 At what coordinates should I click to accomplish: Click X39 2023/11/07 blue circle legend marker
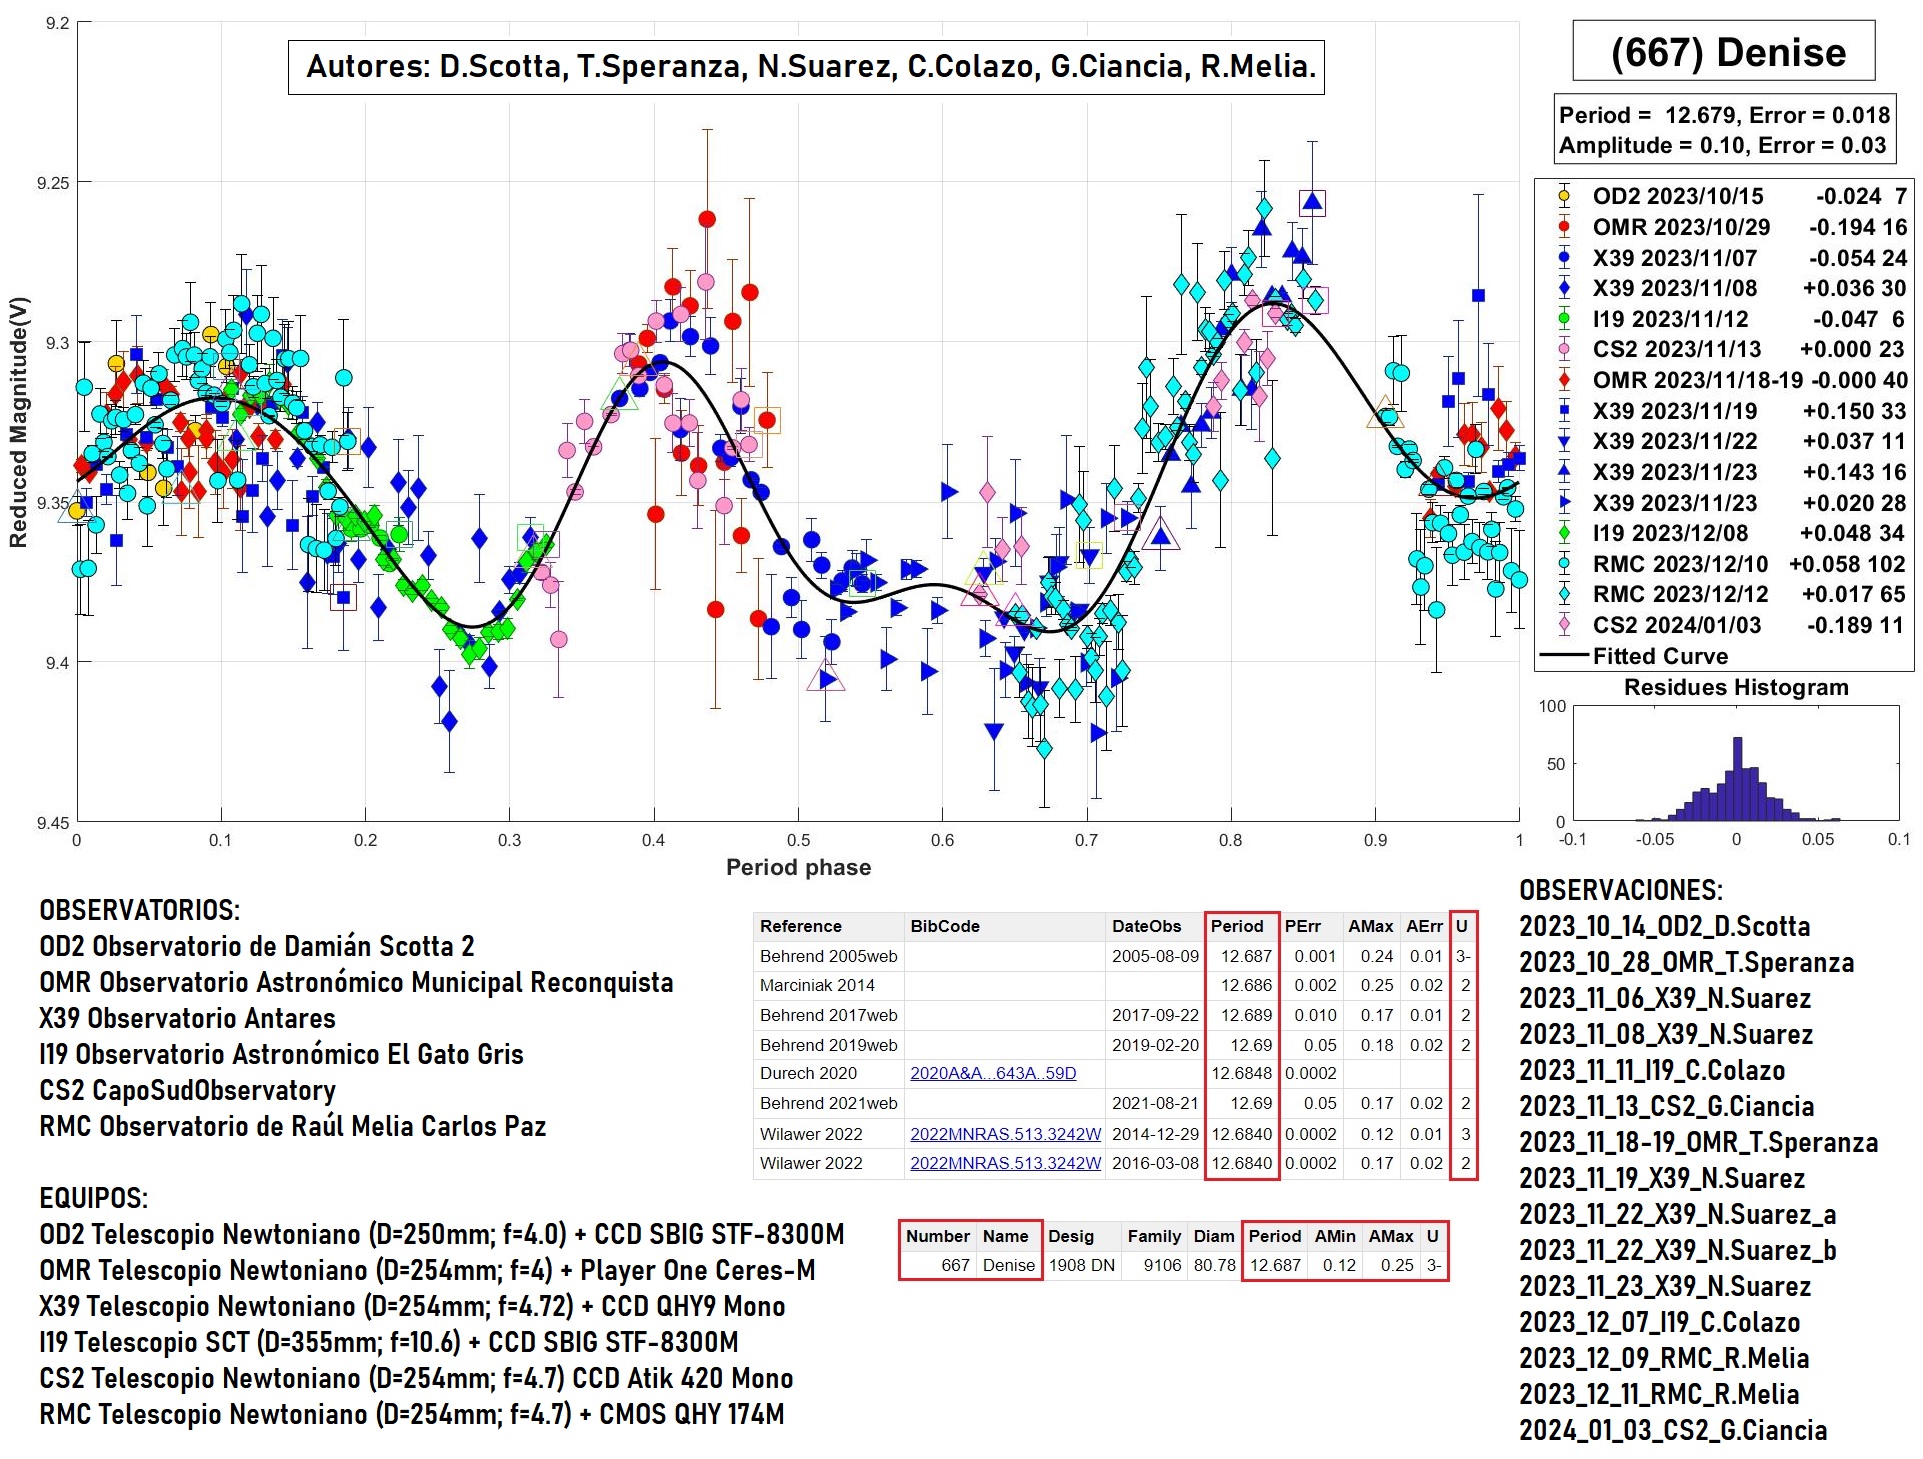point(1564,258)
